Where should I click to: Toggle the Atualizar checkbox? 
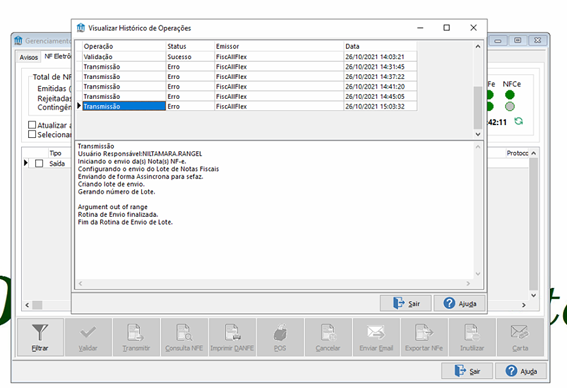[x=32, y=125]
